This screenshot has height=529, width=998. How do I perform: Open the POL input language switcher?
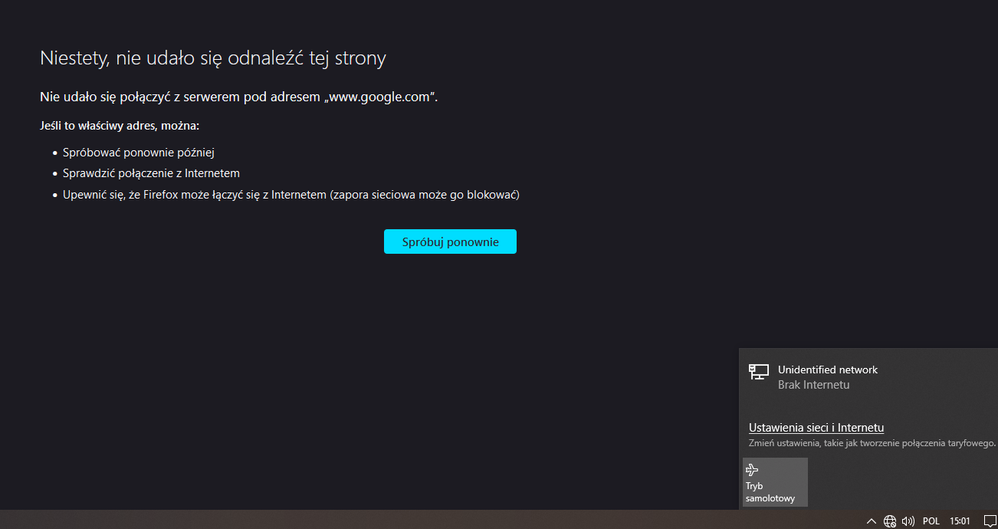931,521
